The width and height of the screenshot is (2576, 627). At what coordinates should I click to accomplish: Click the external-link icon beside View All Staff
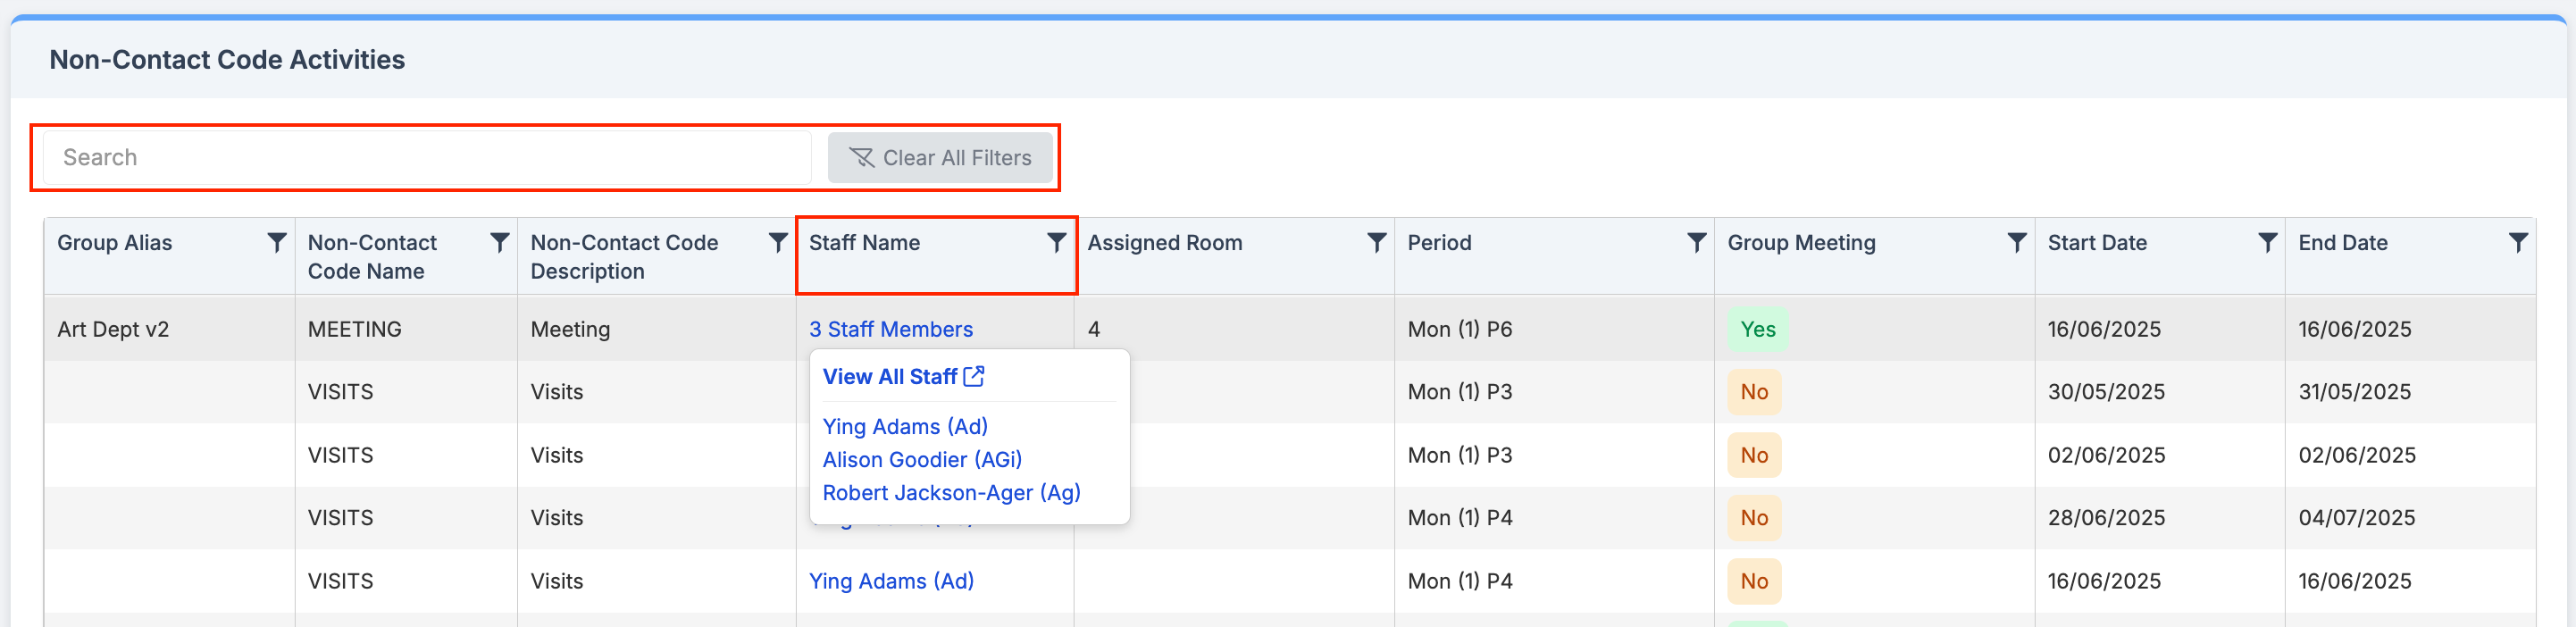(x=974, y=375)
